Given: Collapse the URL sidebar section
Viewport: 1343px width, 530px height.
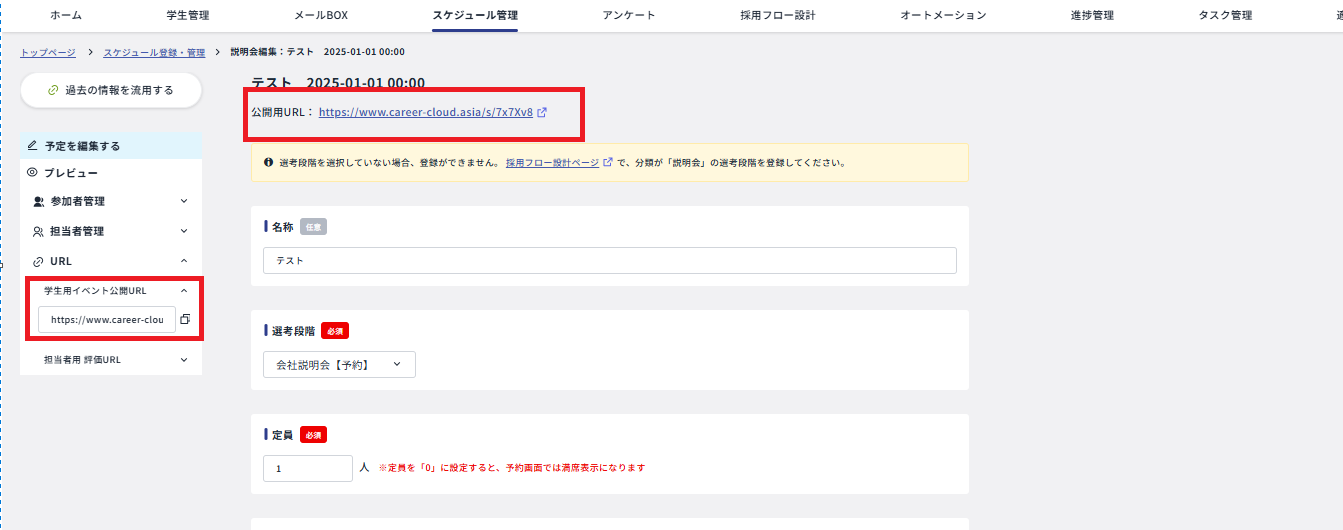Looking at the screenshot, I should pos(184,261).
